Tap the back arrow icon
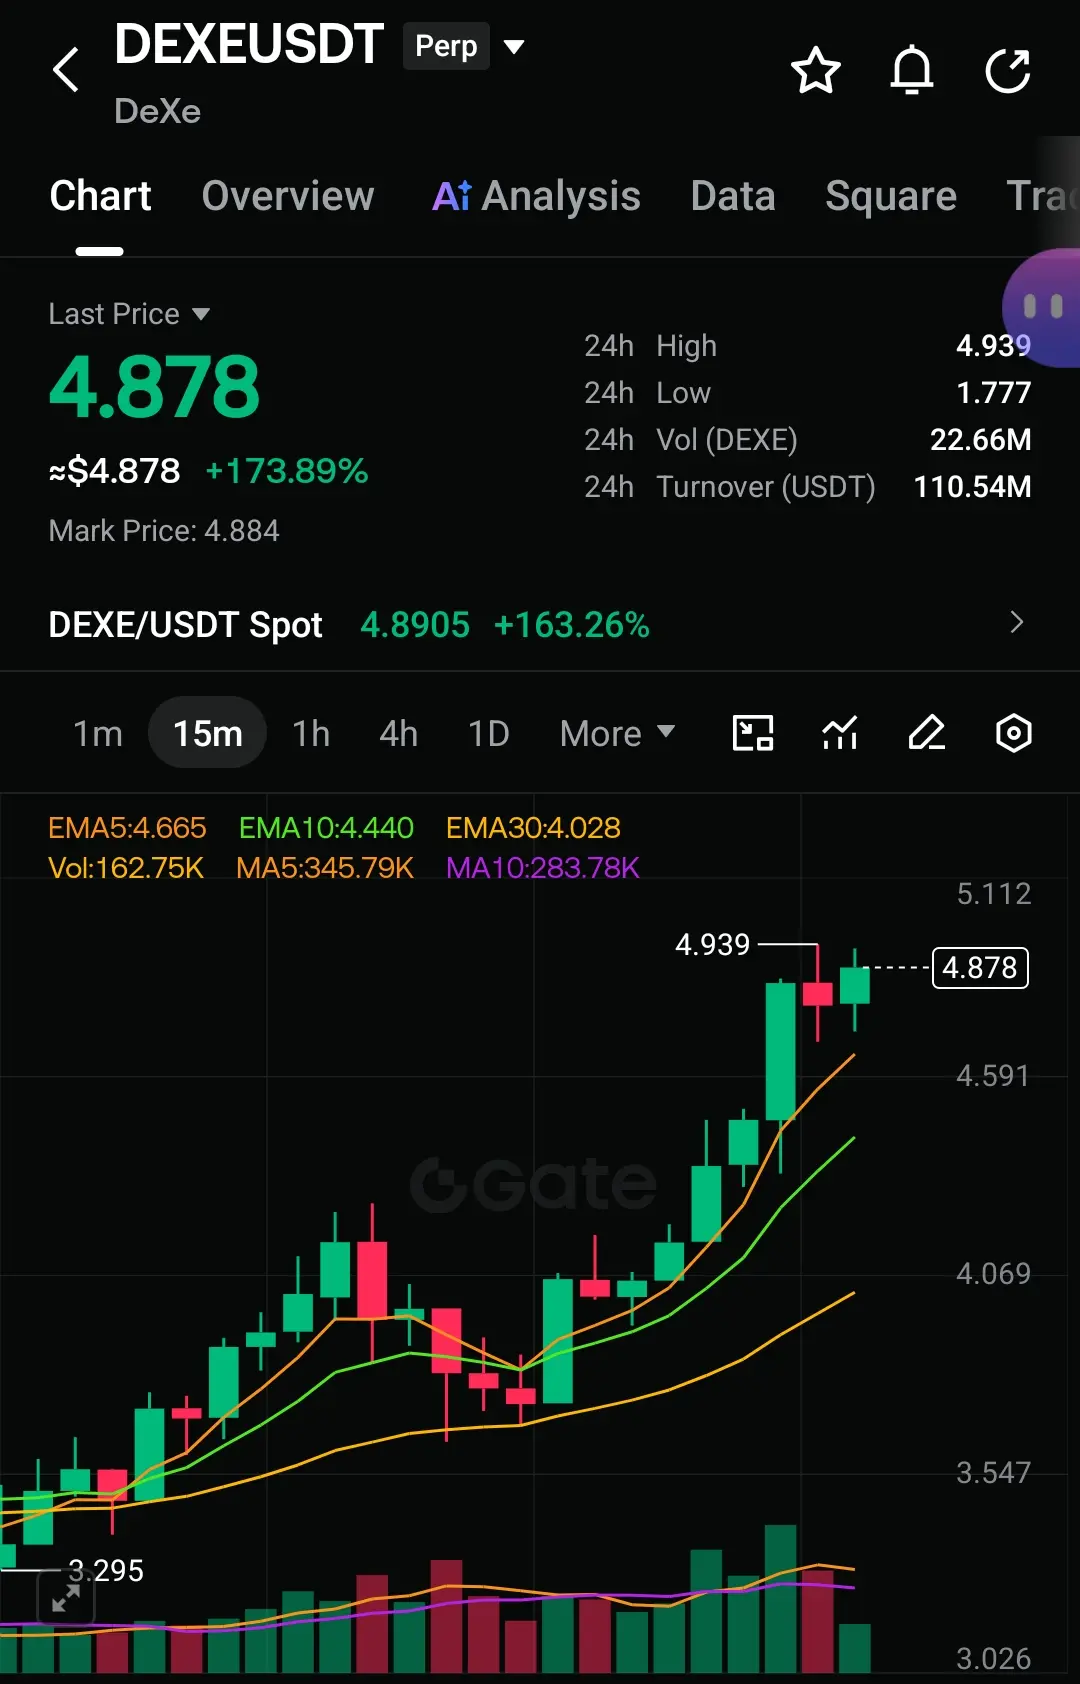1080x1684 pixels. click(66, 70)
